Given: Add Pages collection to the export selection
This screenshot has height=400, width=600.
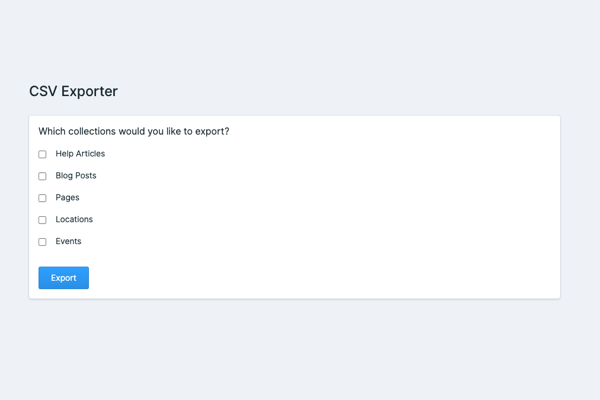Looking at the screenshot, I should pos(42,198).
